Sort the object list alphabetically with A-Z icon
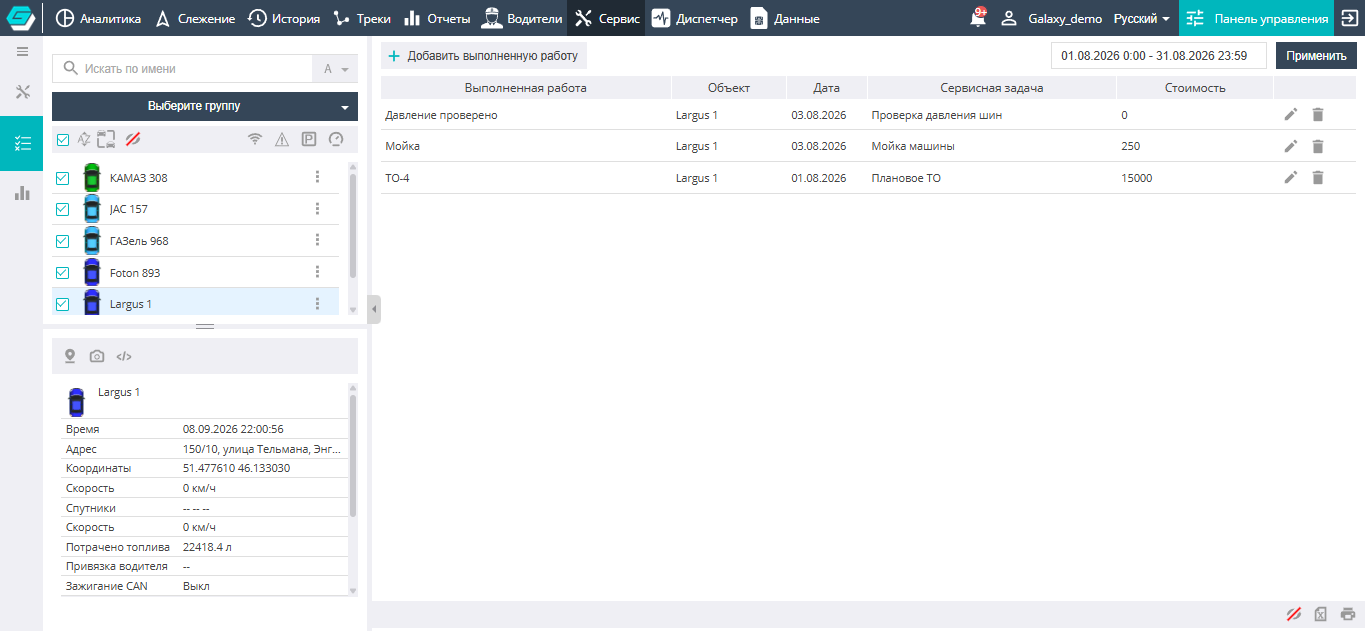The image size is (1365, 631). 85,139
